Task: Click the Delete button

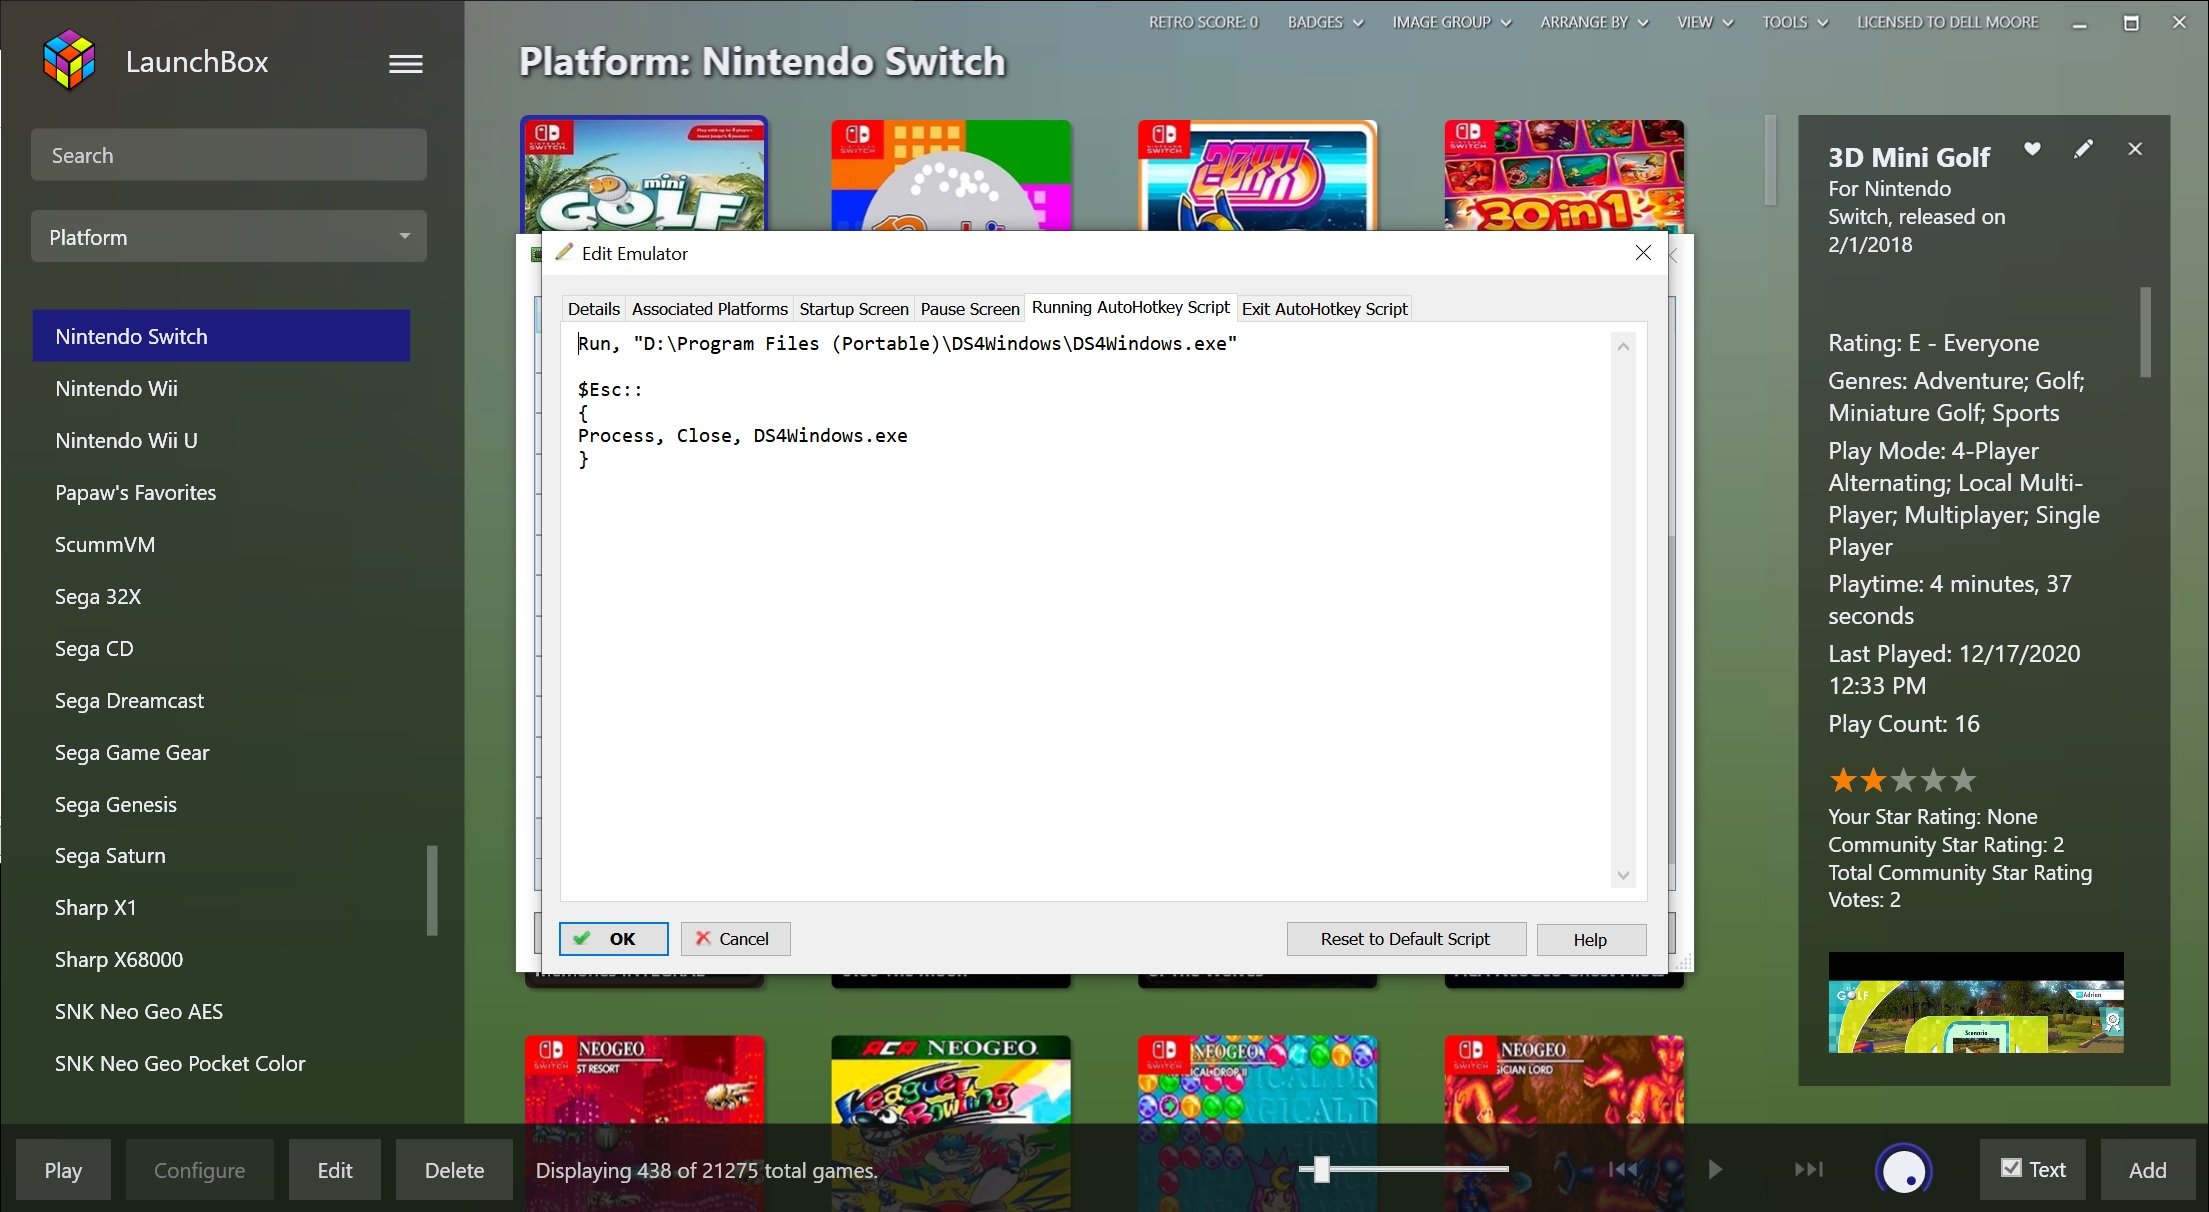Action: point(454,1170)
